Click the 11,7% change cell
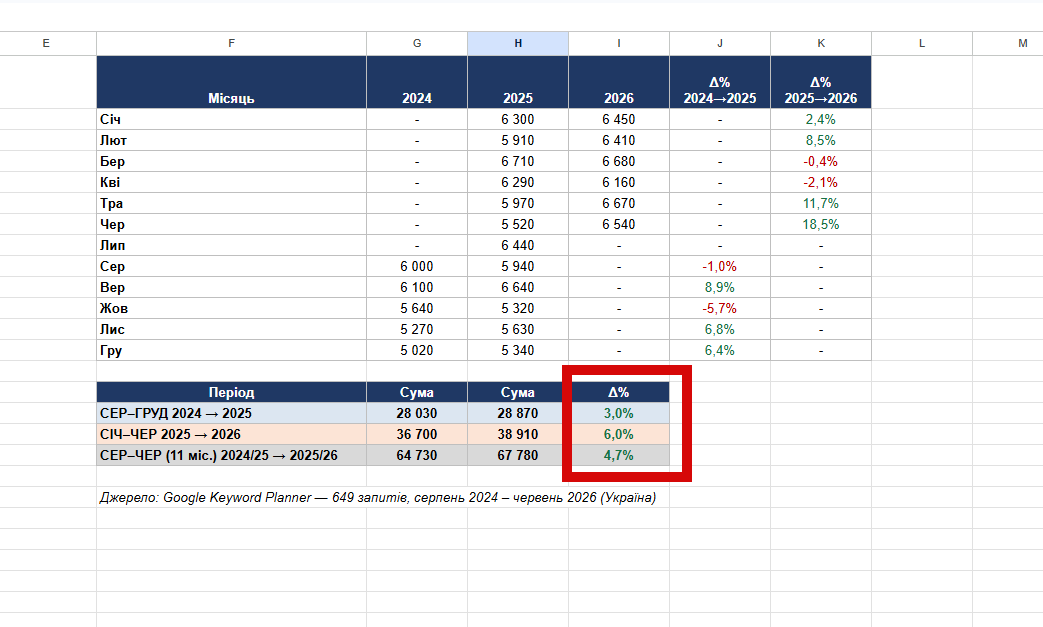This screenshot has width=1043, height=627. tap(821, 203)
